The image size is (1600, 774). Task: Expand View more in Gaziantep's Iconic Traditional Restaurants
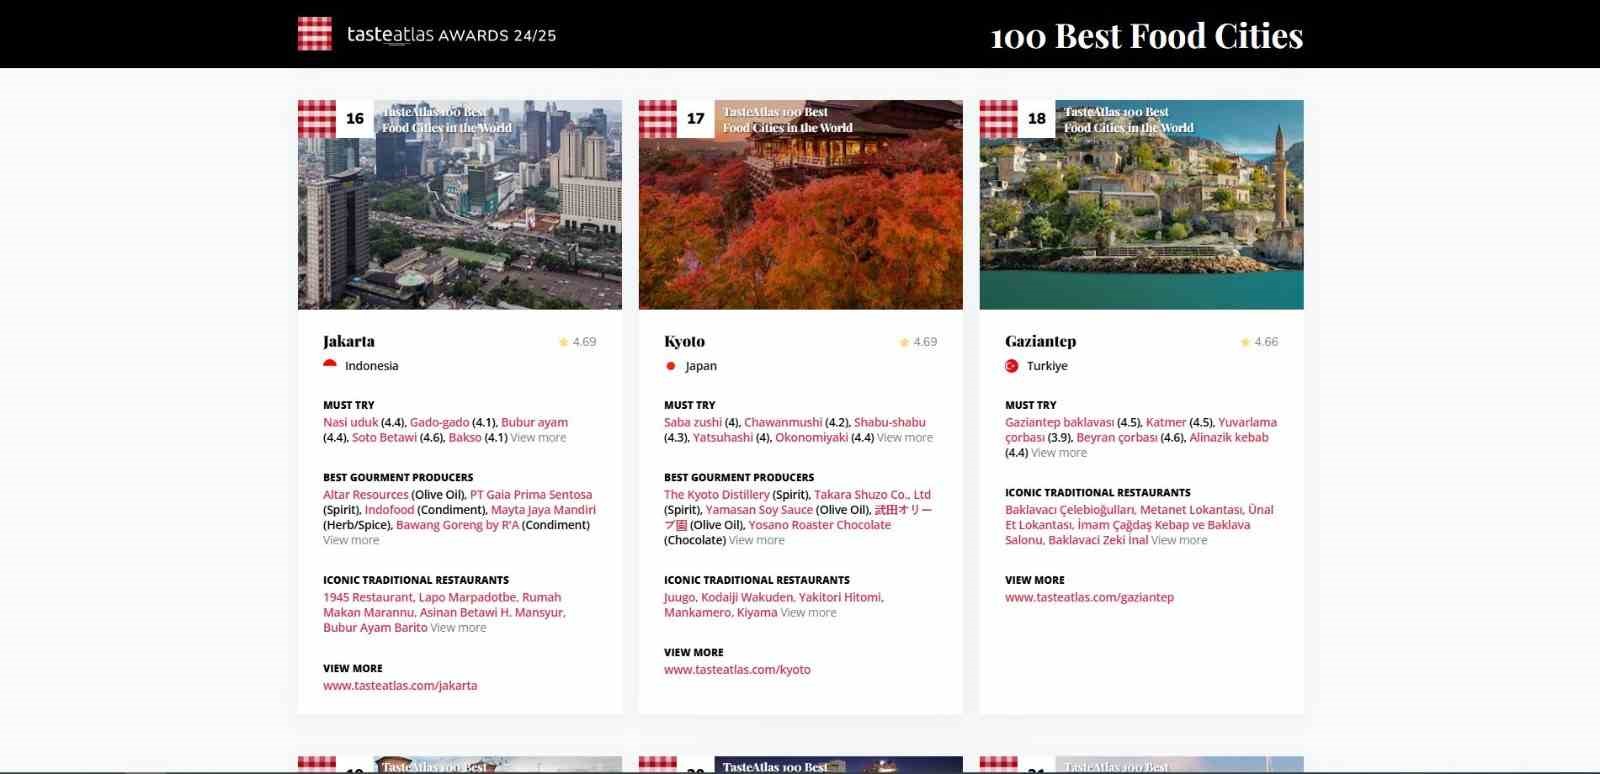[1179, 540]
